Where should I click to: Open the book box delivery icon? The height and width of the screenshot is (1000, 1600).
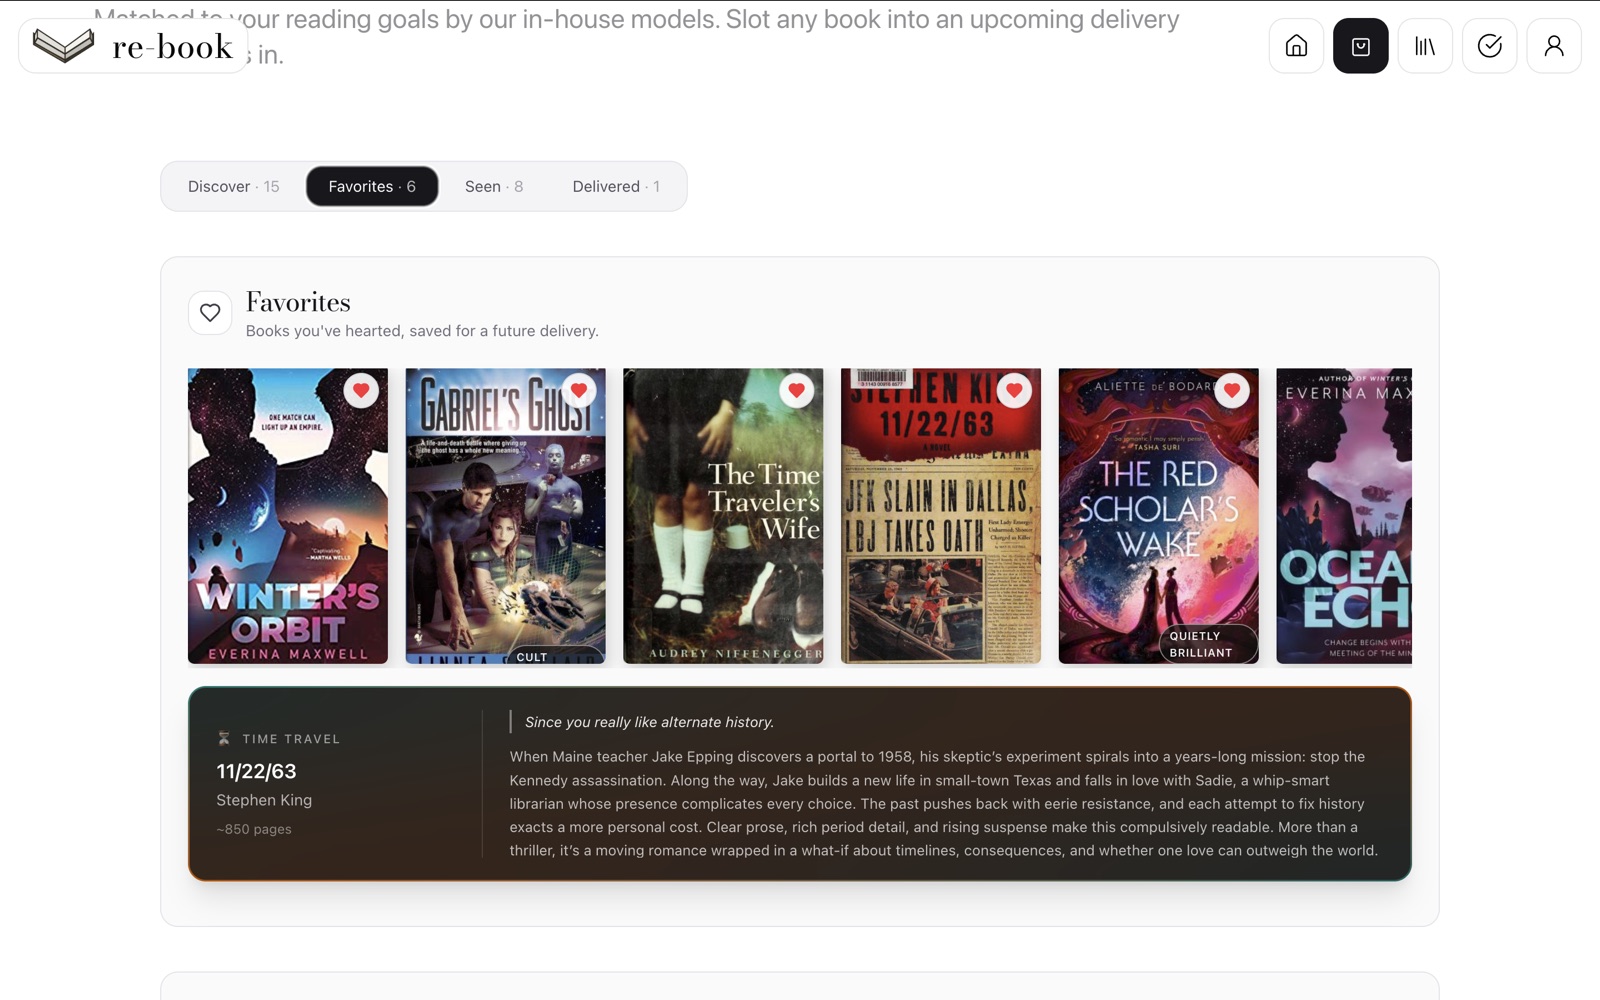1360,46
